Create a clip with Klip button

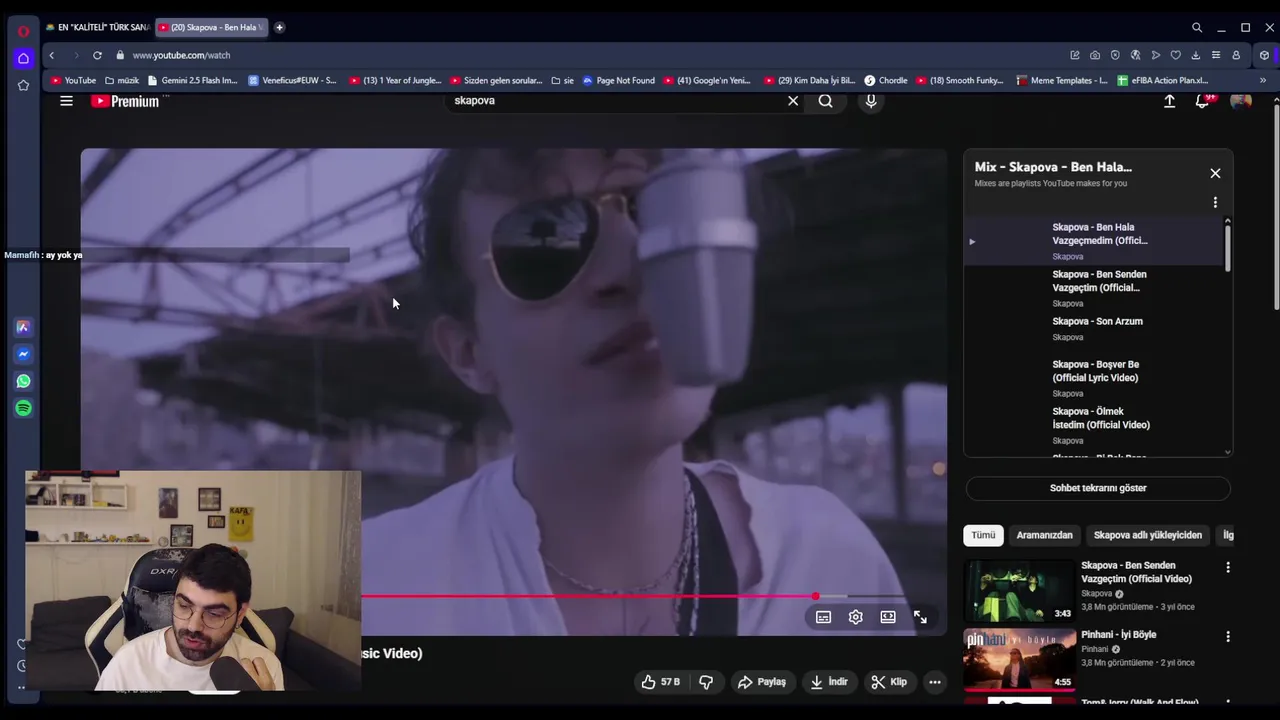(x=889, y=682)
